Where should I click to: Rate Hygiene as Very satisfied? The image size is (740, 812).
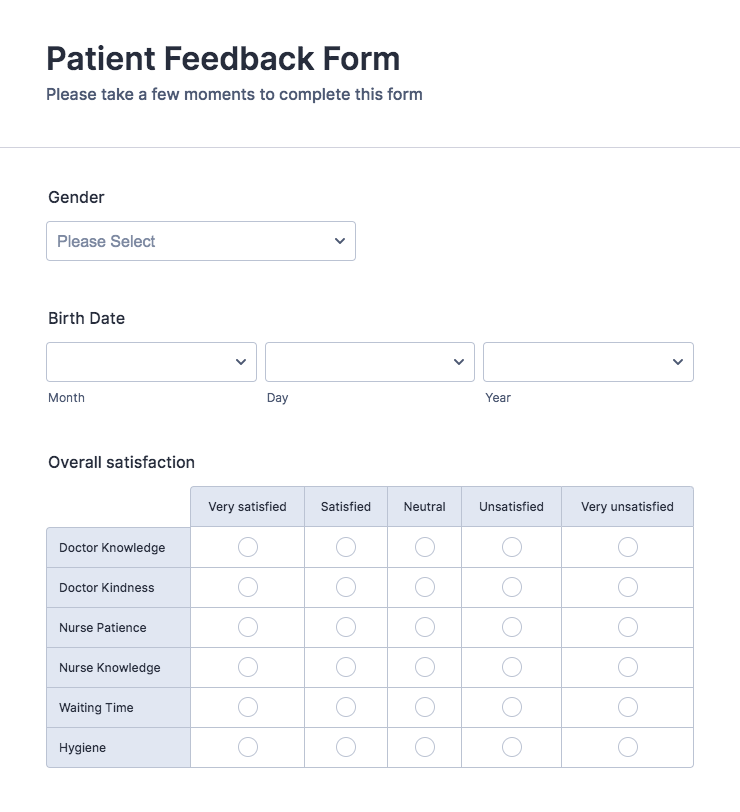(x=248, y=747)
